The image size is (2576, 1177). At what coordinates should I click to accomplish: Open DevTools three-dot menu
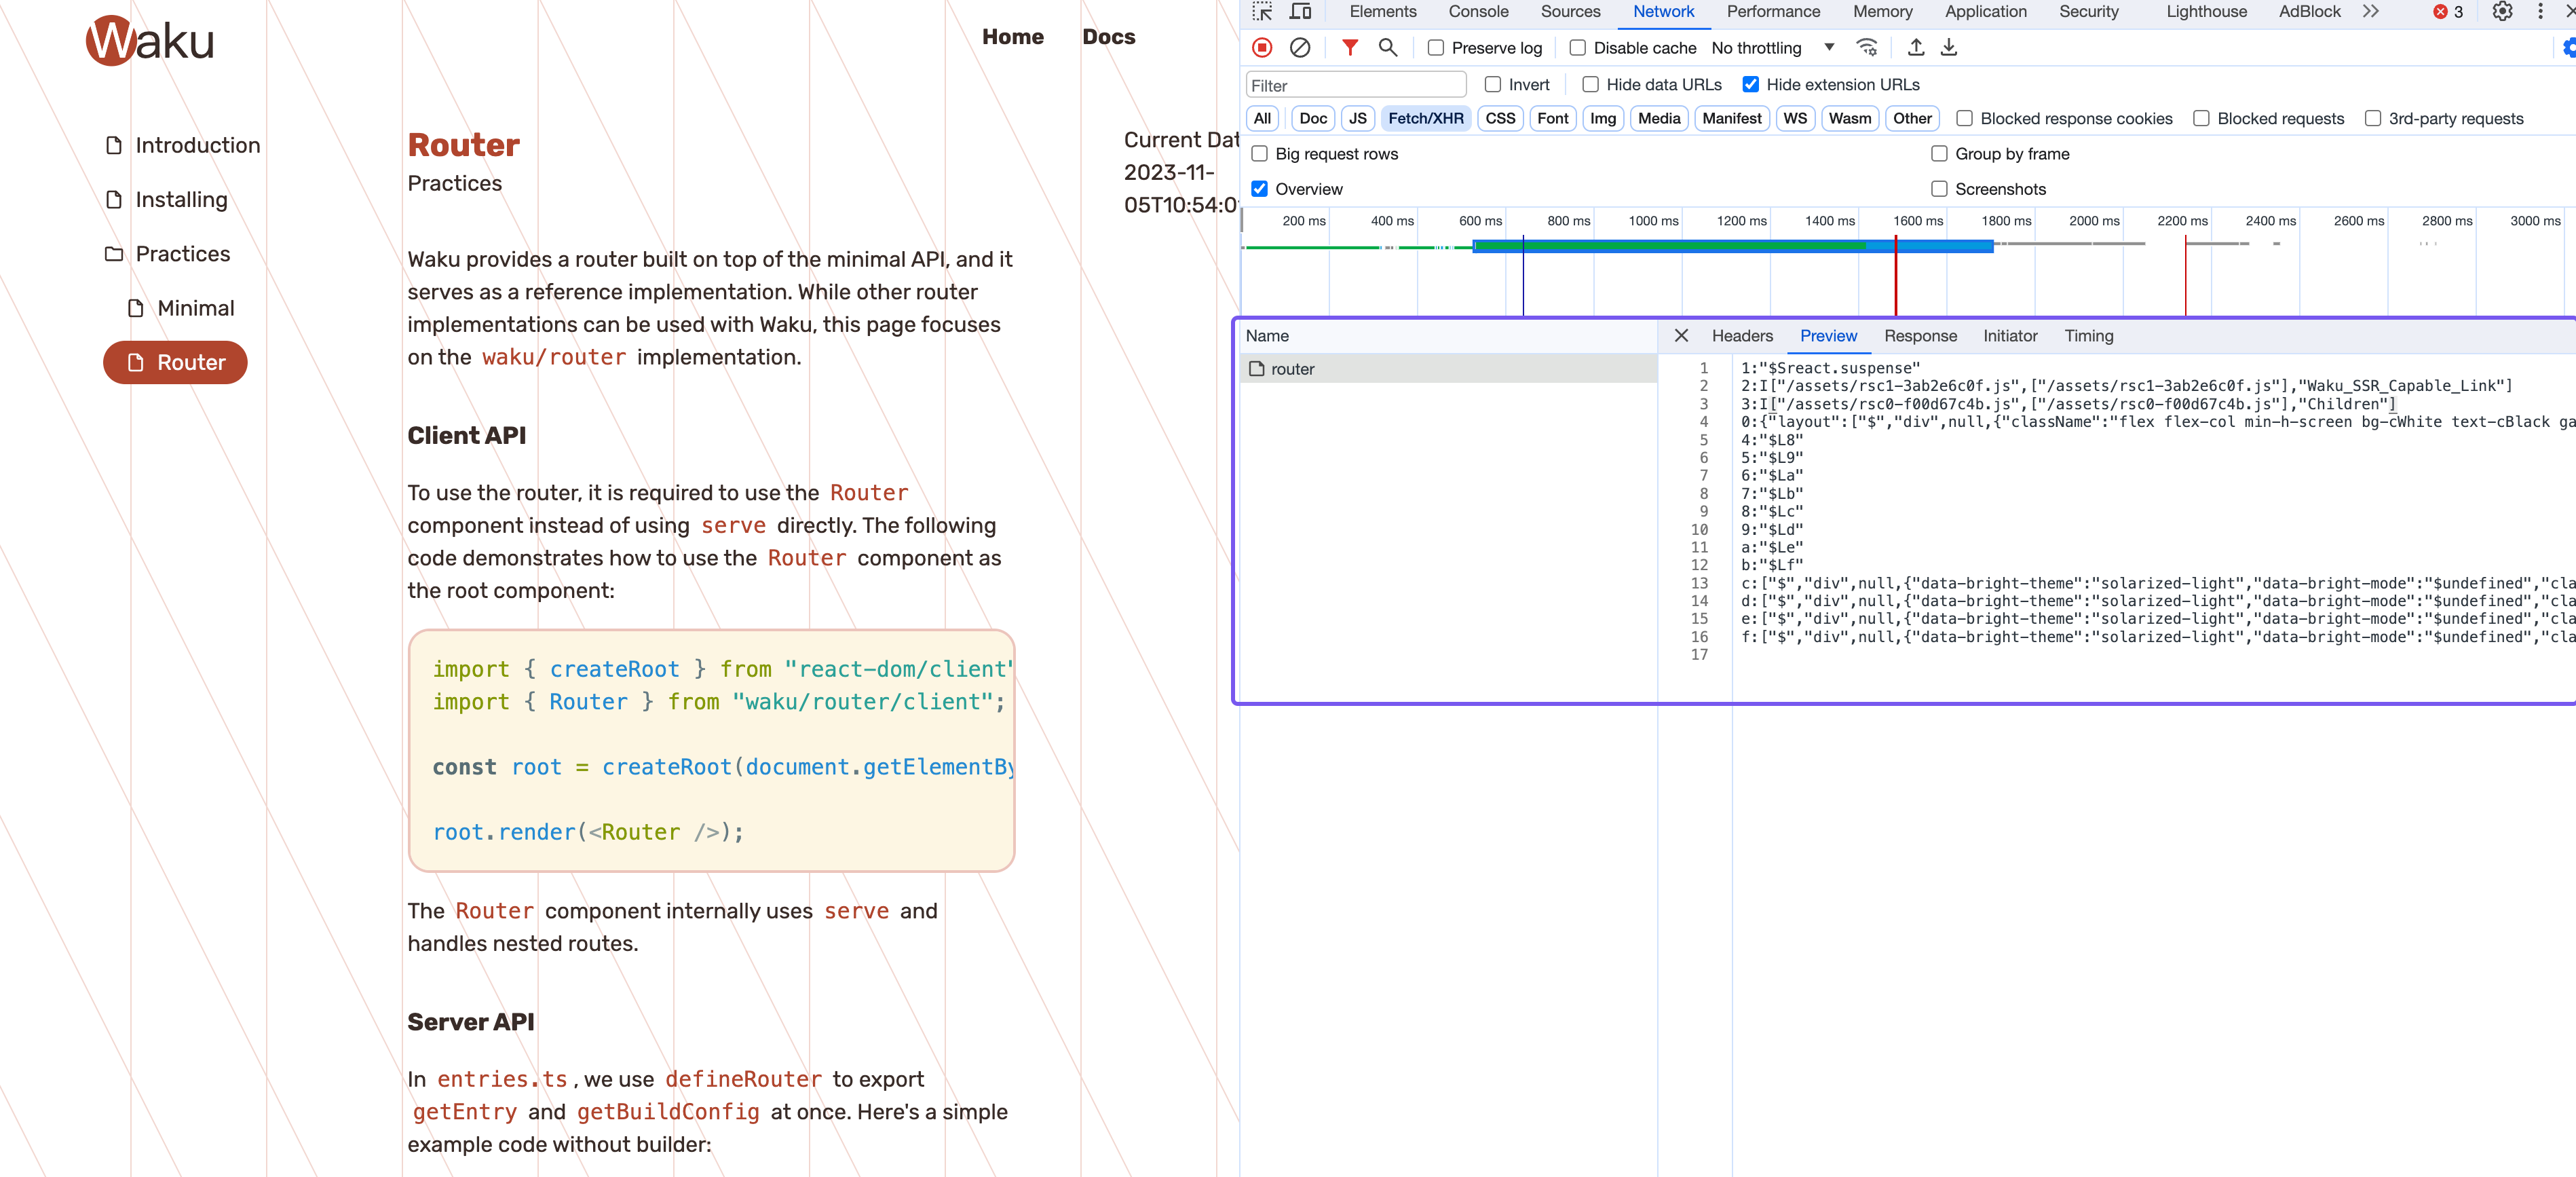(2540, 12)
